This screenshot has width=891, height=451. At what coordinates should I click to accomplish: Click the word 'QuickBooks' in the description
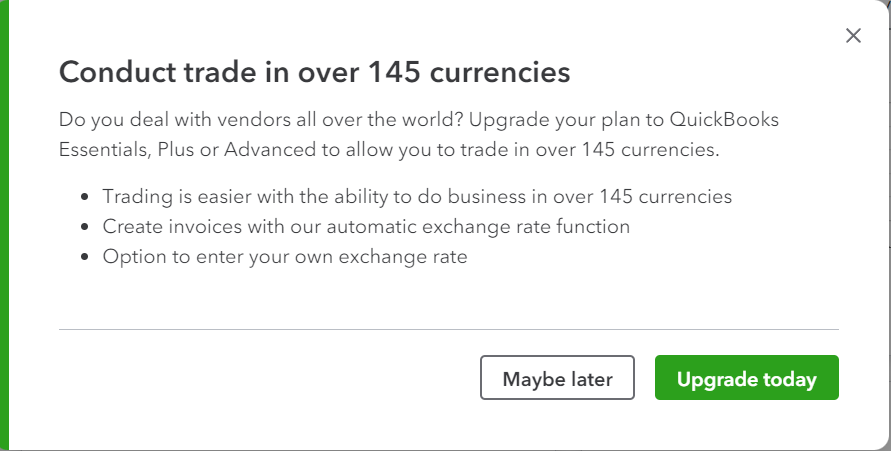(724, 120)
